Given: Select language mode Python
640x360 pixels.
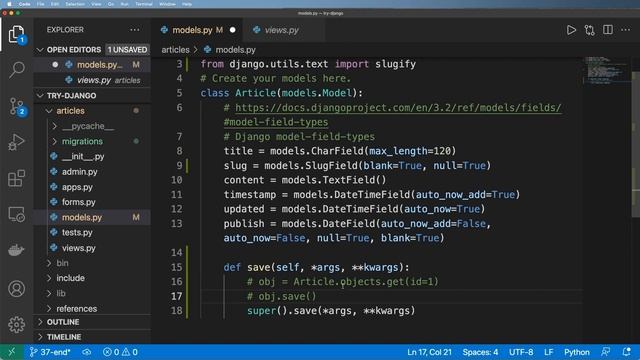Looking at the screenshot, I should [576, 352].
